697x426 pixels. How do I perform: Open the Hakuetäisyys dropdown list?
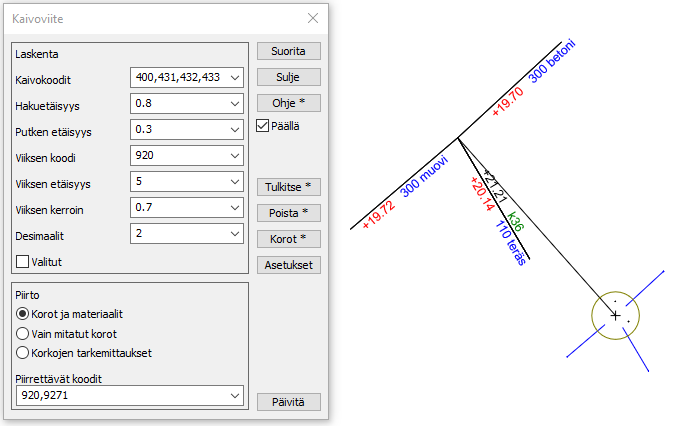(234, 103)
